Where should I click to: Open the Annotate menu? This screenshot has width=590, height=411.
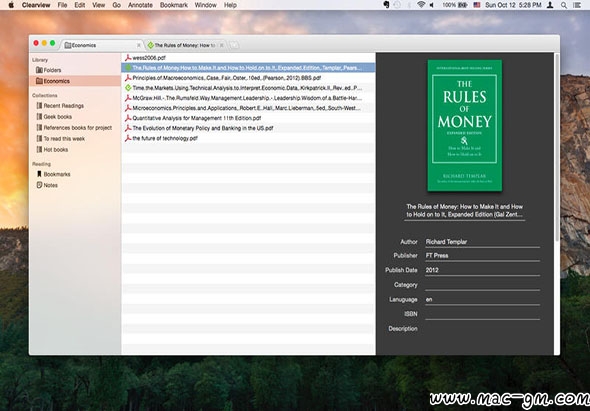click(x=140, y=5)
